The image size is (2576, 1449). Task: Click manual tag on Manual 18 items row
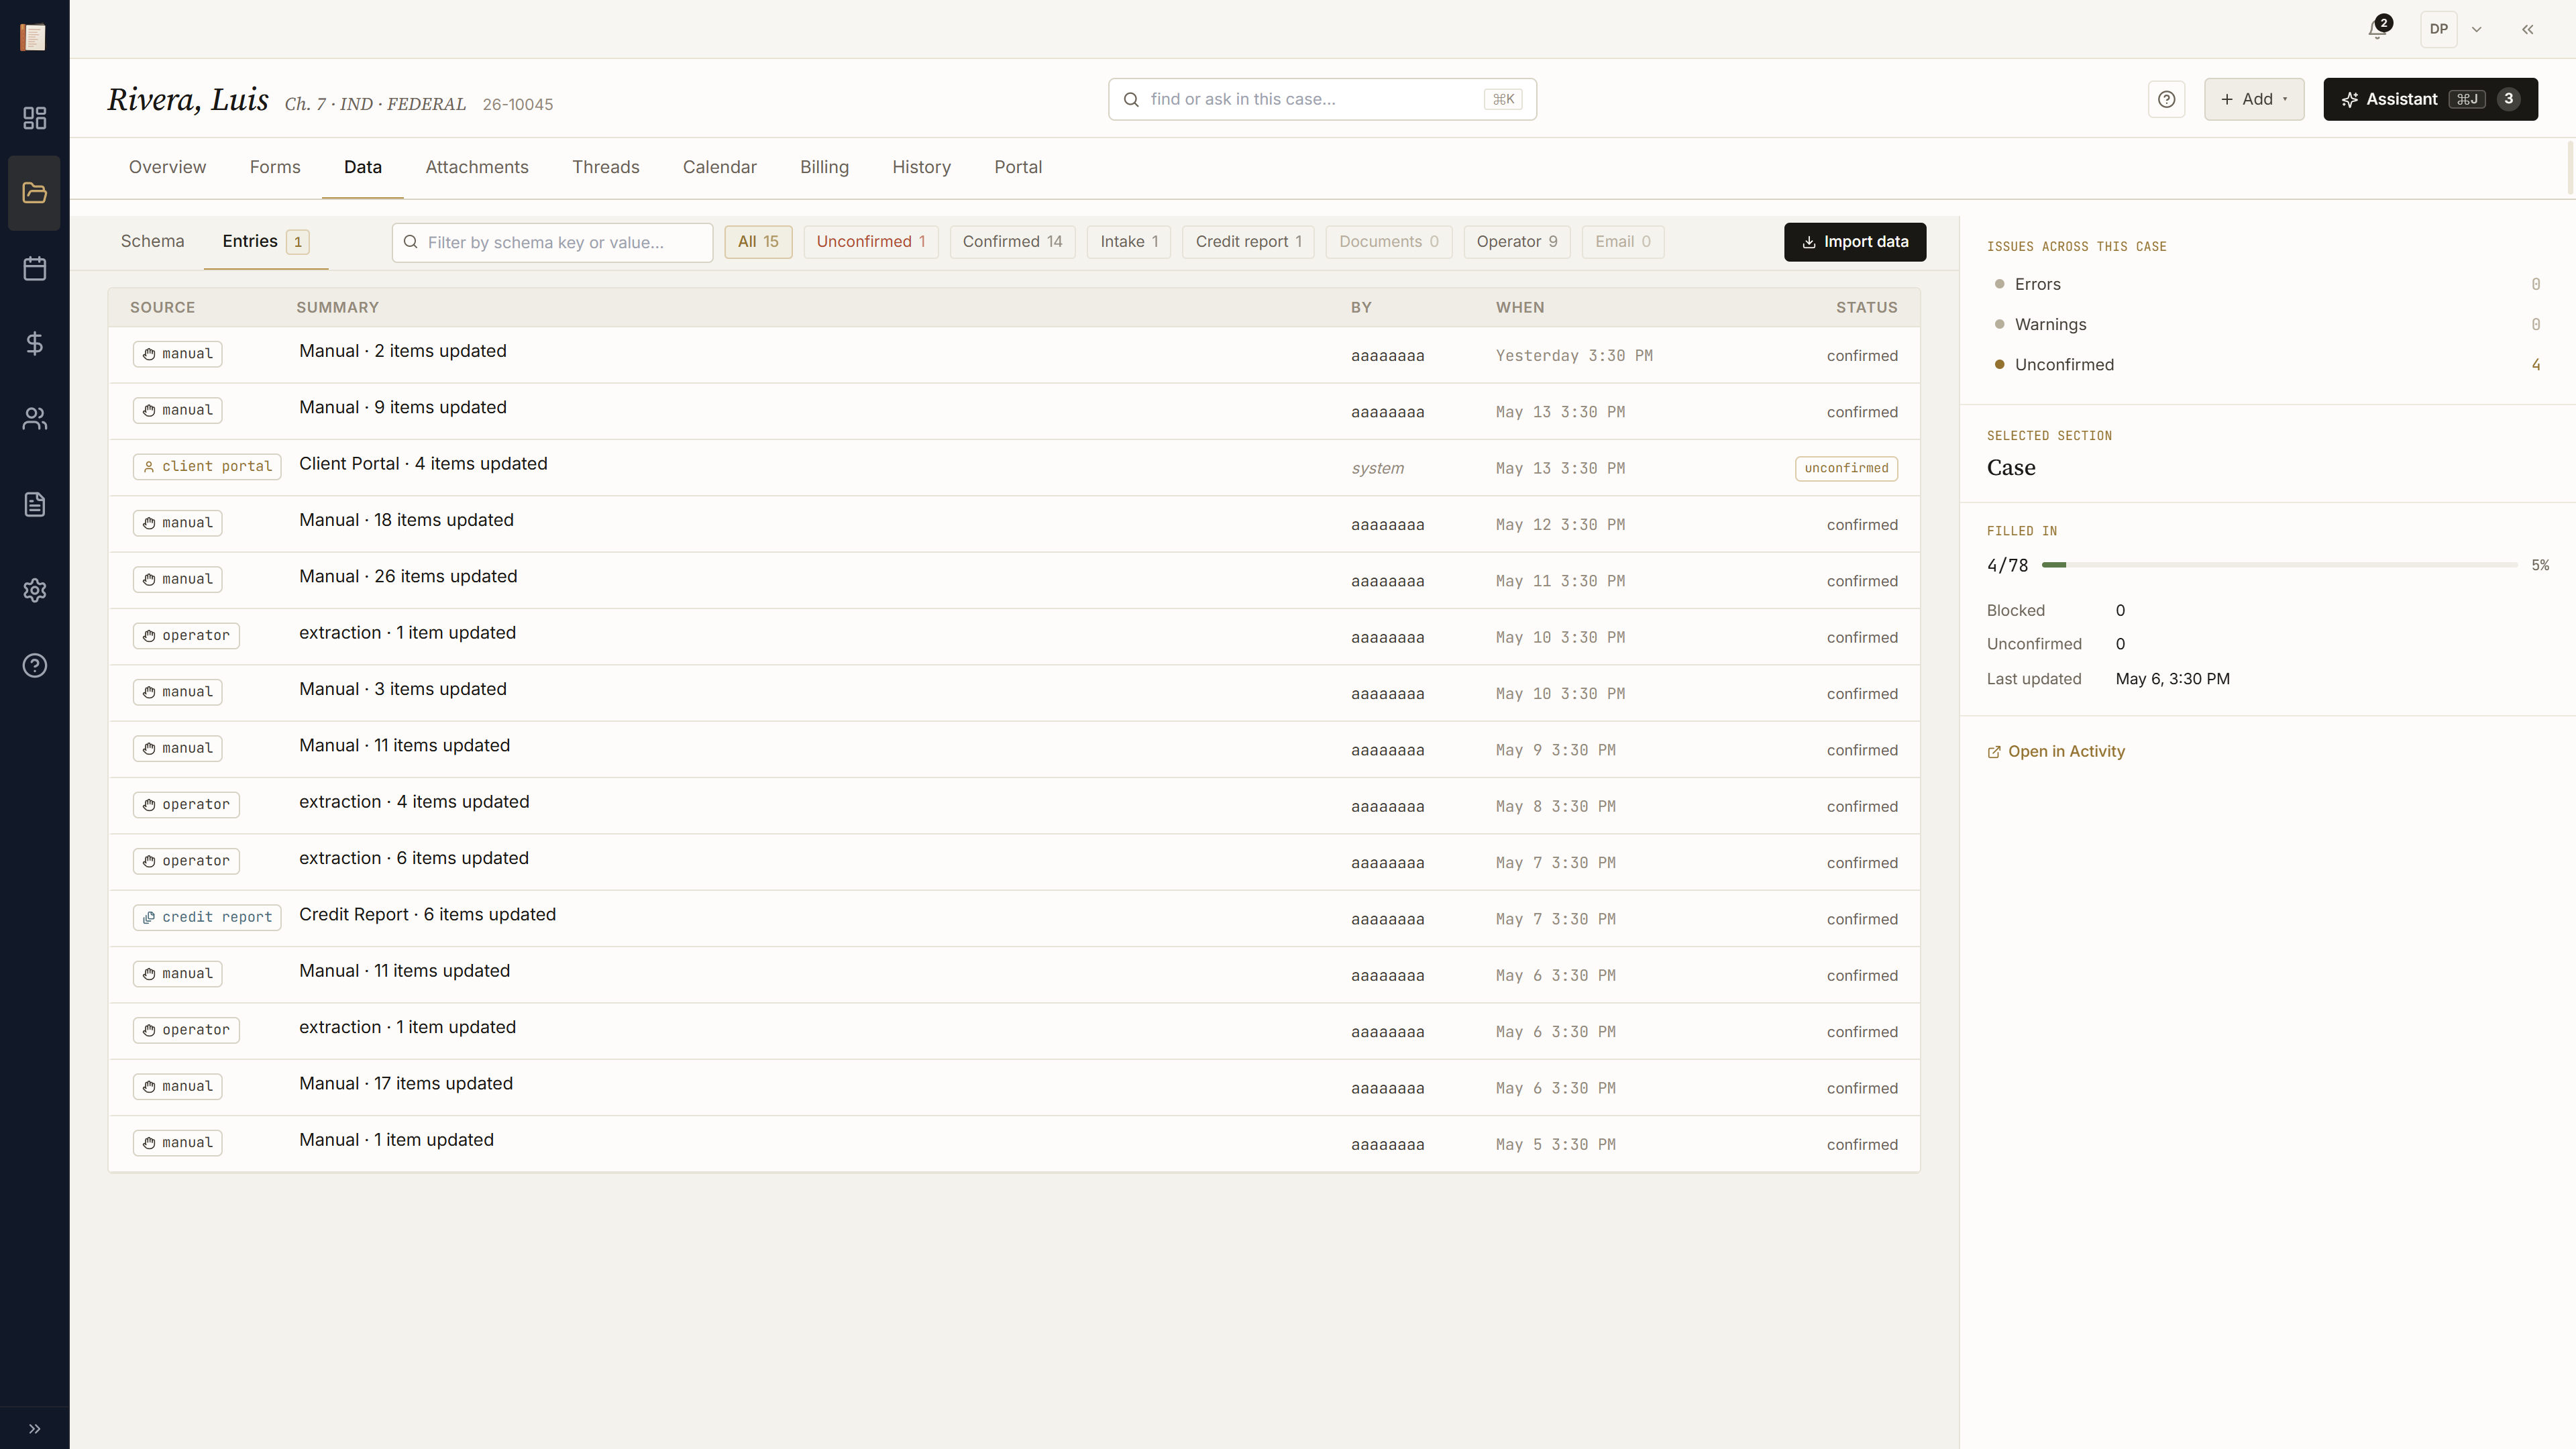[x=178, y=523]
